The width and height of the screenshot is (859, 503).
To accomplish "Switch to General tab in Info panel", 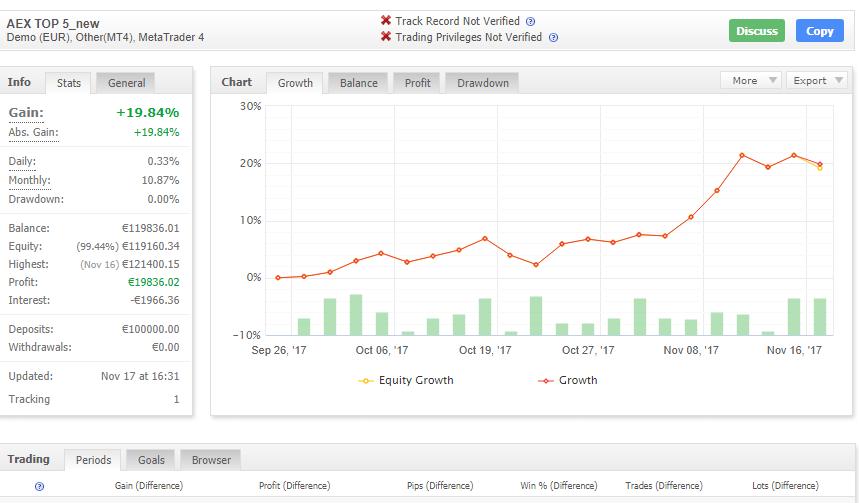I will [127, 83].
